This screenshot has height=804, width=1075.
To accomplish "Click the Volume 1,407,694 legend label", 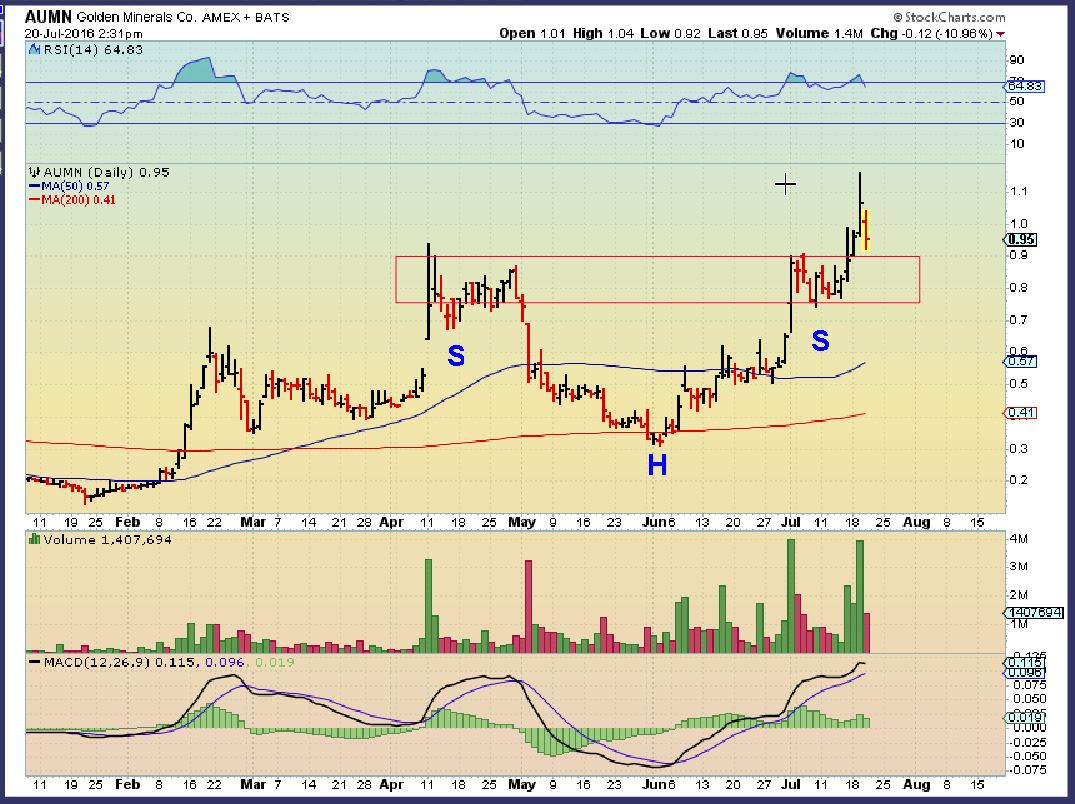I will [107, 539].
